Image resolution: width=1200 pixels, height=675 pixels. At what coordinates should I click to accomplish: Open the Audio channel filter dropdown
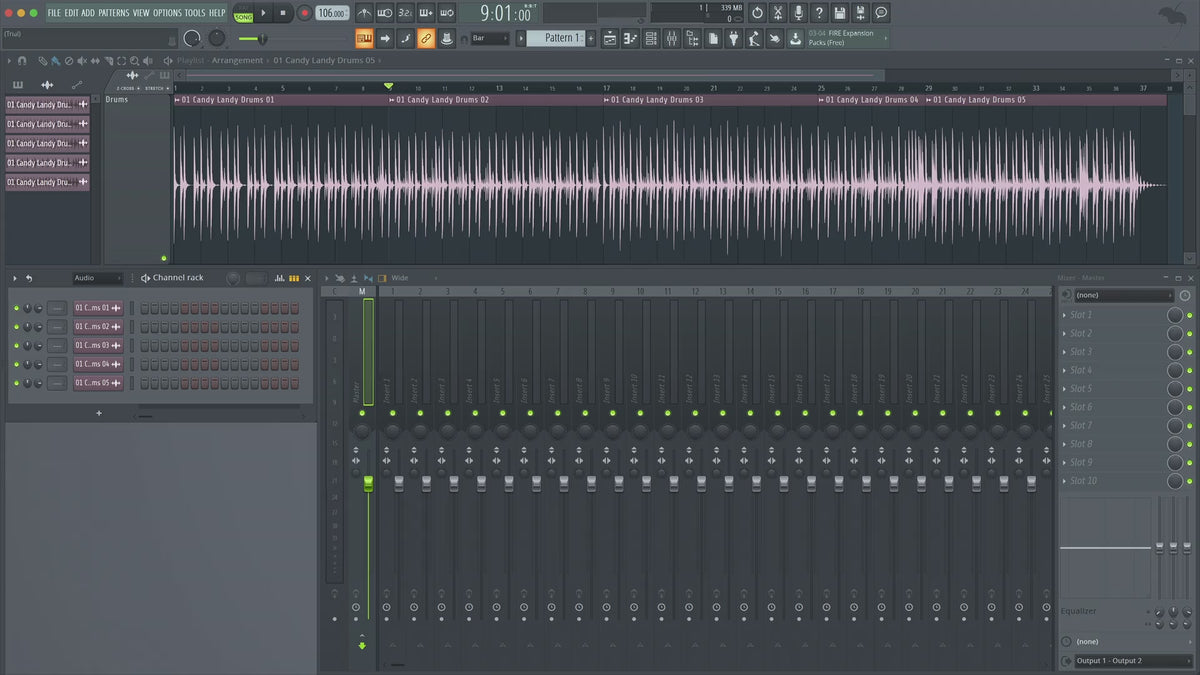[x=97, y=278]
